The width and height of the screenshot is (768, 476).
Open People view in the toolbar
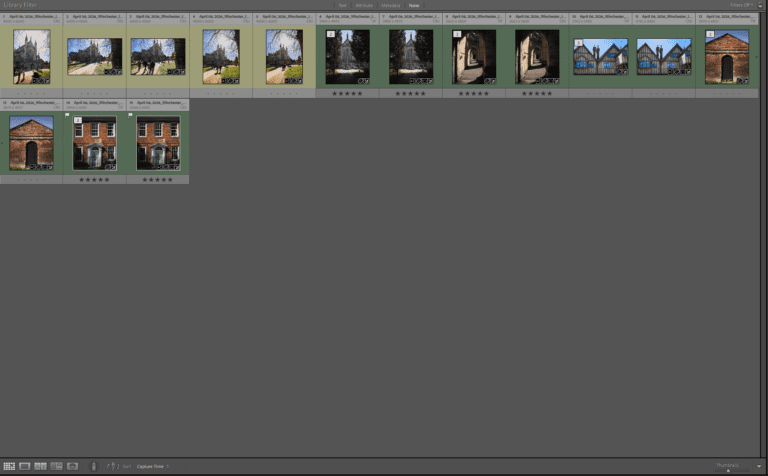(x=72, y=466)
